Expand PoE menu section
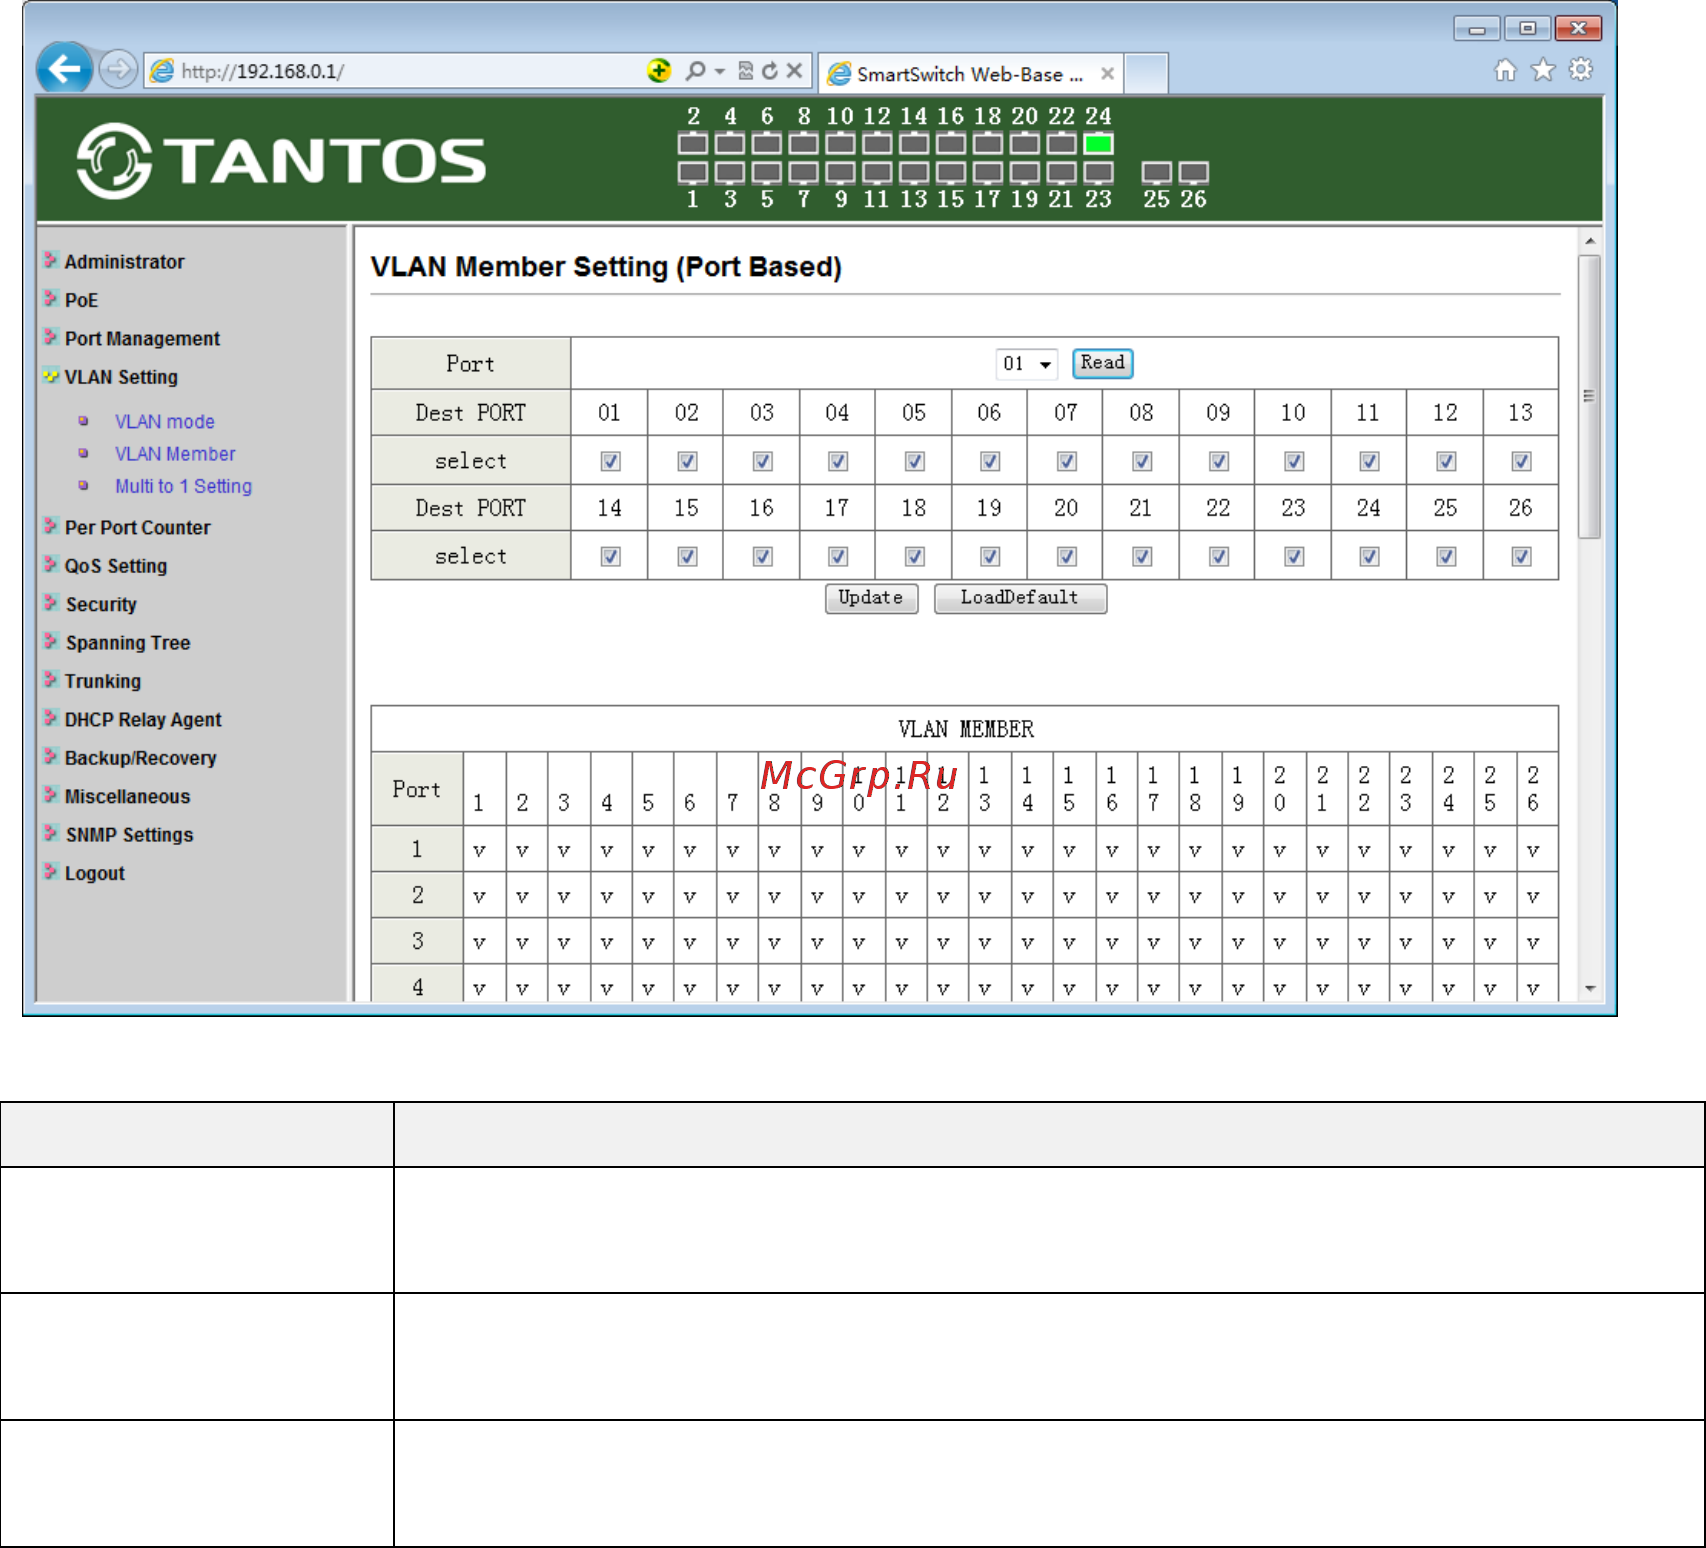This screenshot has height=1548, width=1706. pyautogui.click(x=81, y=300)
